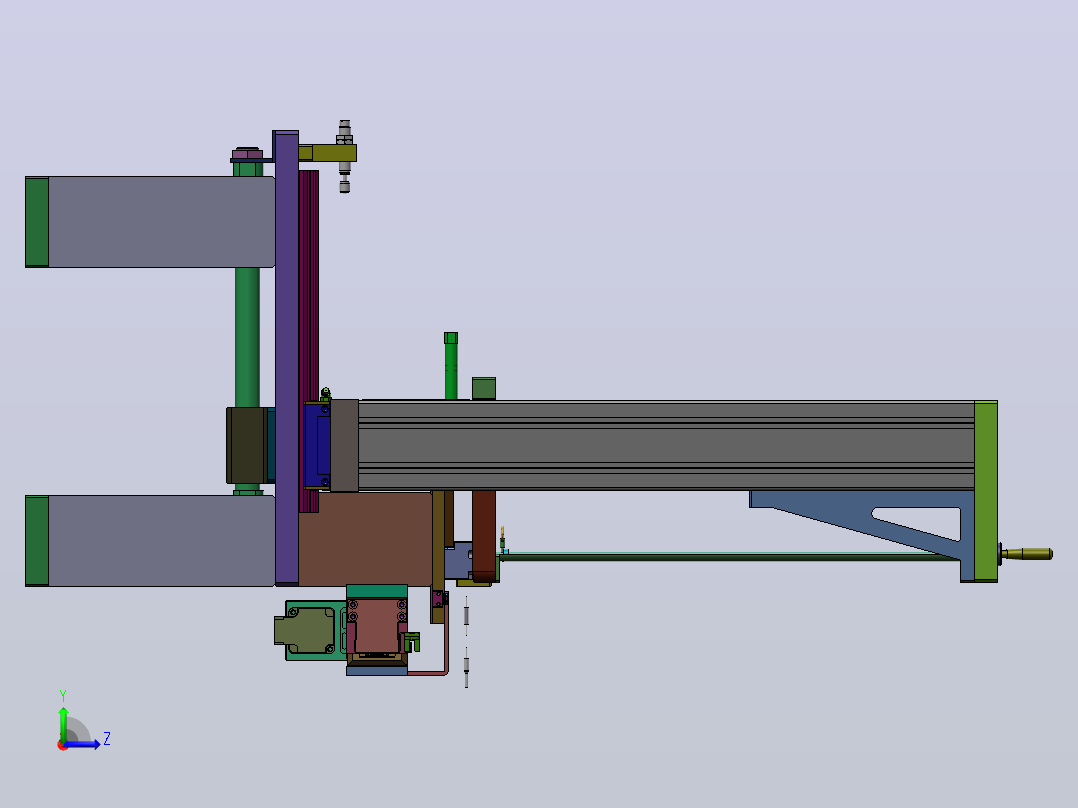Select the lower gray rectangular block
This screenshot has height=808, width=1078.
coord(162,541)
